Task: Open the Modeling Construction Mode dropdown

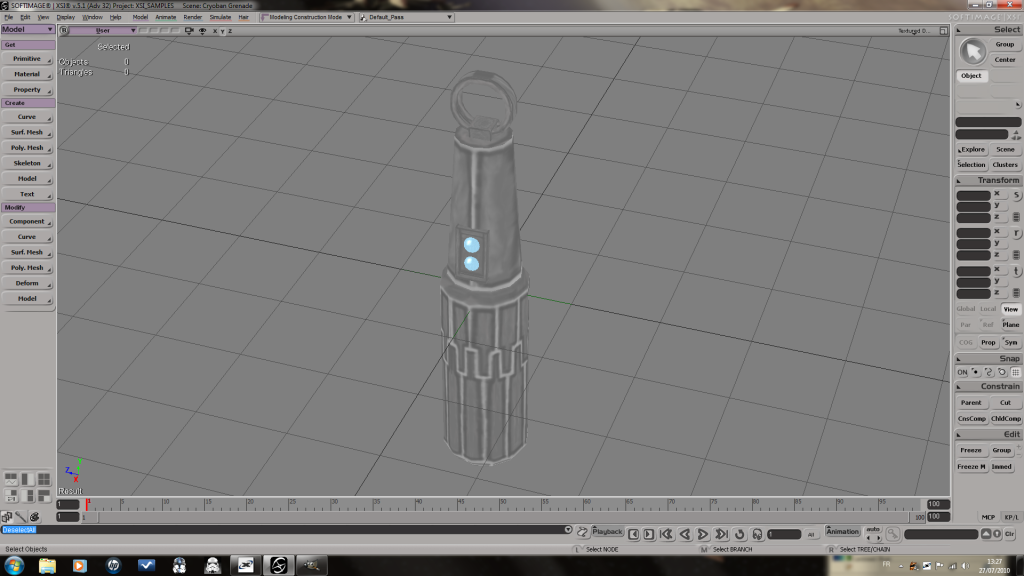Action: (x=307, y=17)
